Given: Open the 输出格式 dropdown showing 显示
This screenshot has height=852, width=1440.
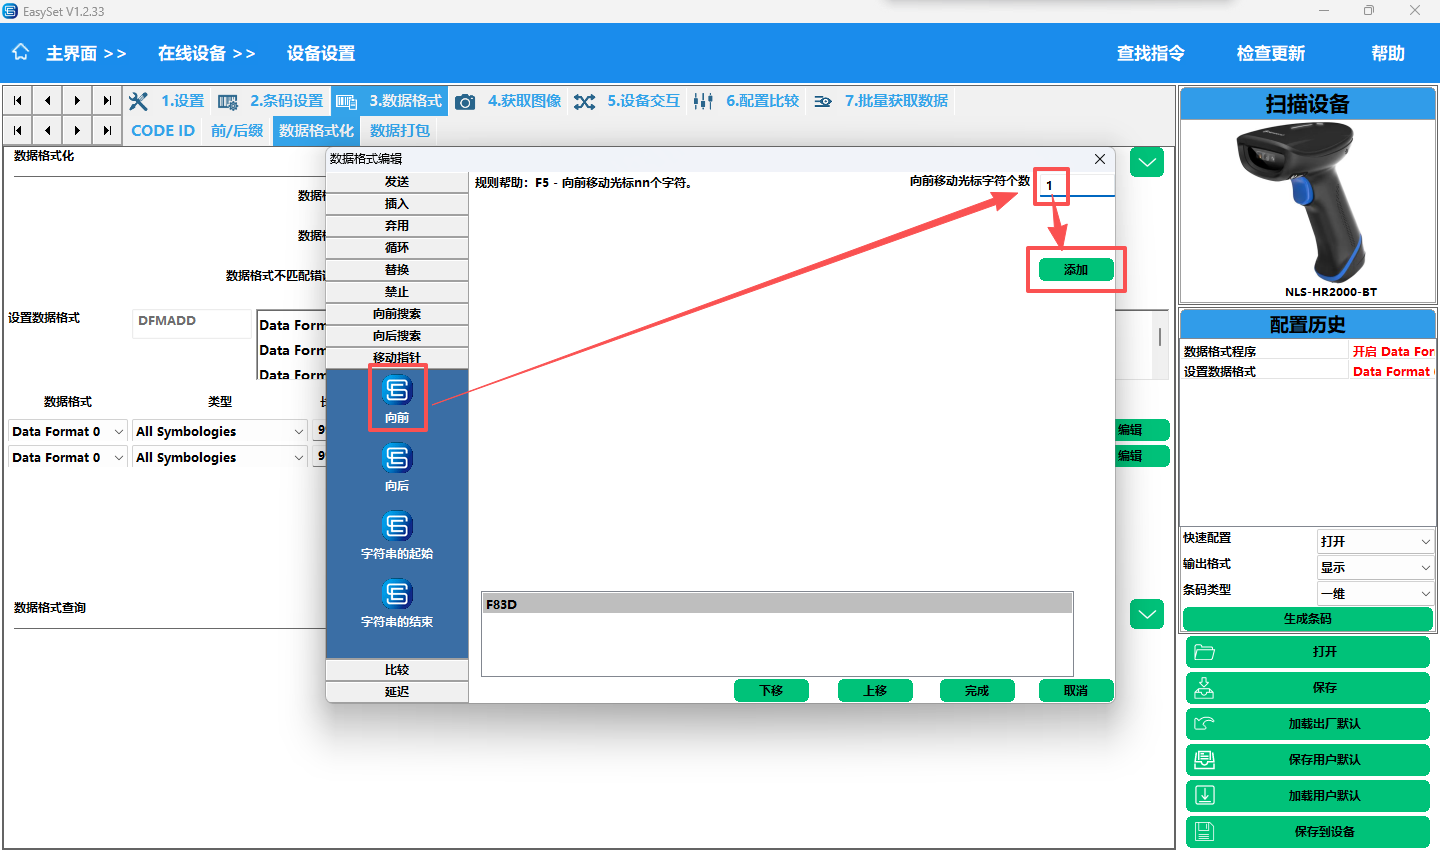Looking at the screenshot, I should (1375, 567).
